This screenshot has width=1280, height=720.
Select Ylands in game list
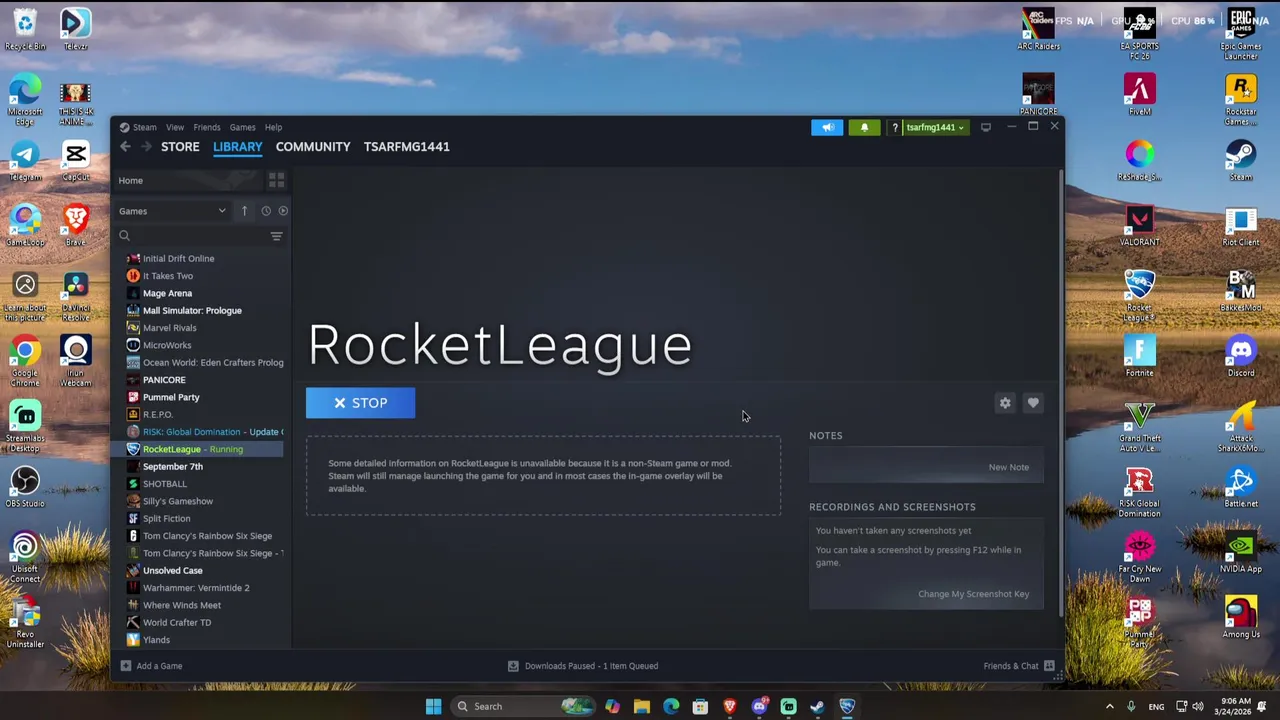coord(156,640)
